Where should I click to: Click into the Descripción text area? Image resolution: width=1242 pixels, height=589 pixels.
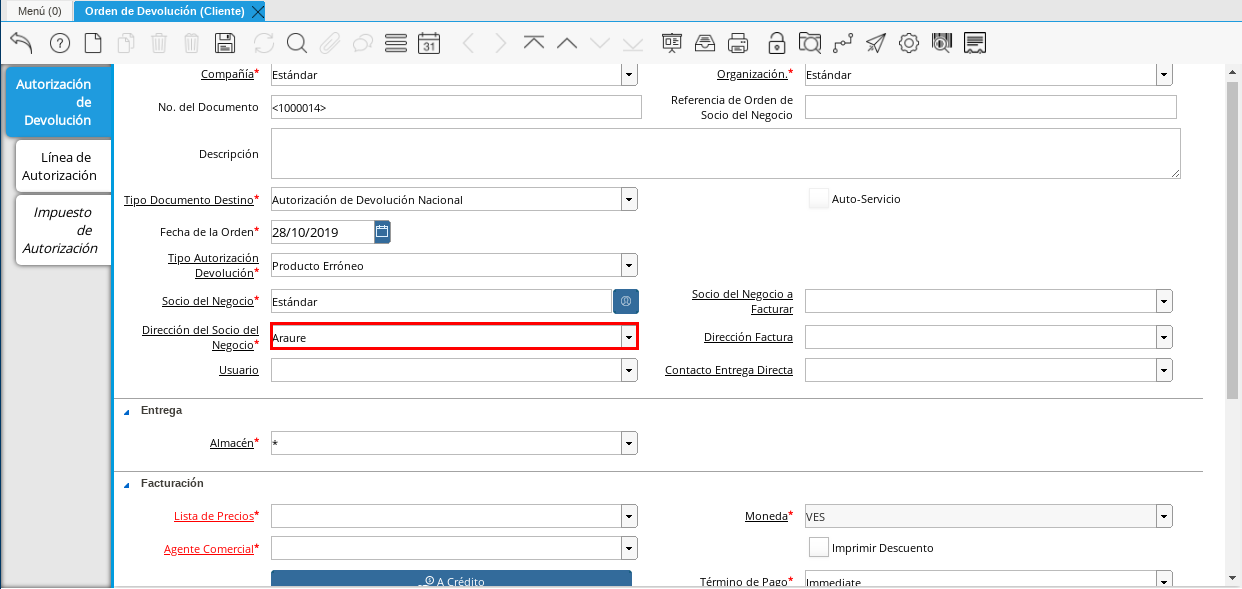(x=725, y=154)
